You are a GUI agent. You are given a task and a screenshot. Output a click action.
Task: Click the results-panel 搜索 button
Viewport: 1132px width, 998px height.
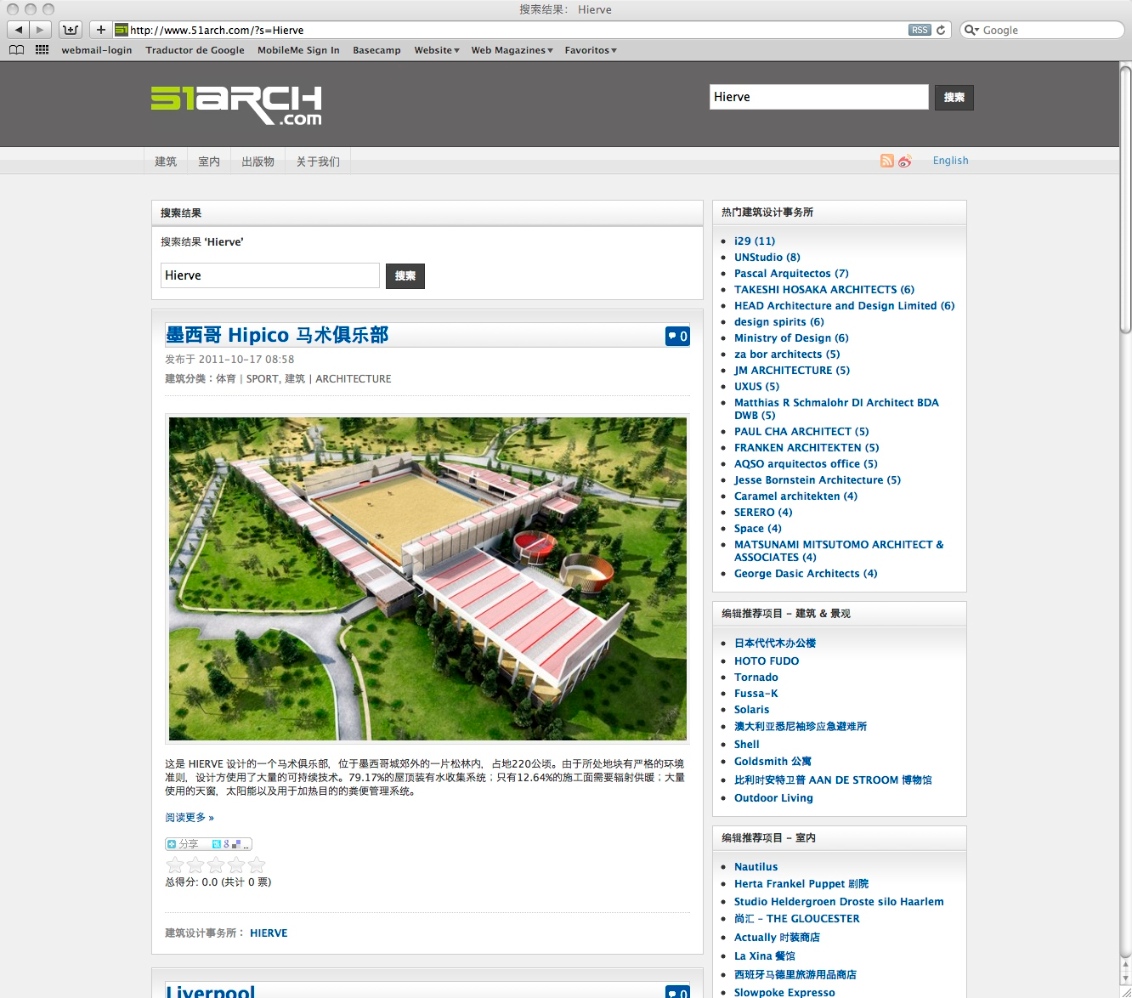click(405, 276)
